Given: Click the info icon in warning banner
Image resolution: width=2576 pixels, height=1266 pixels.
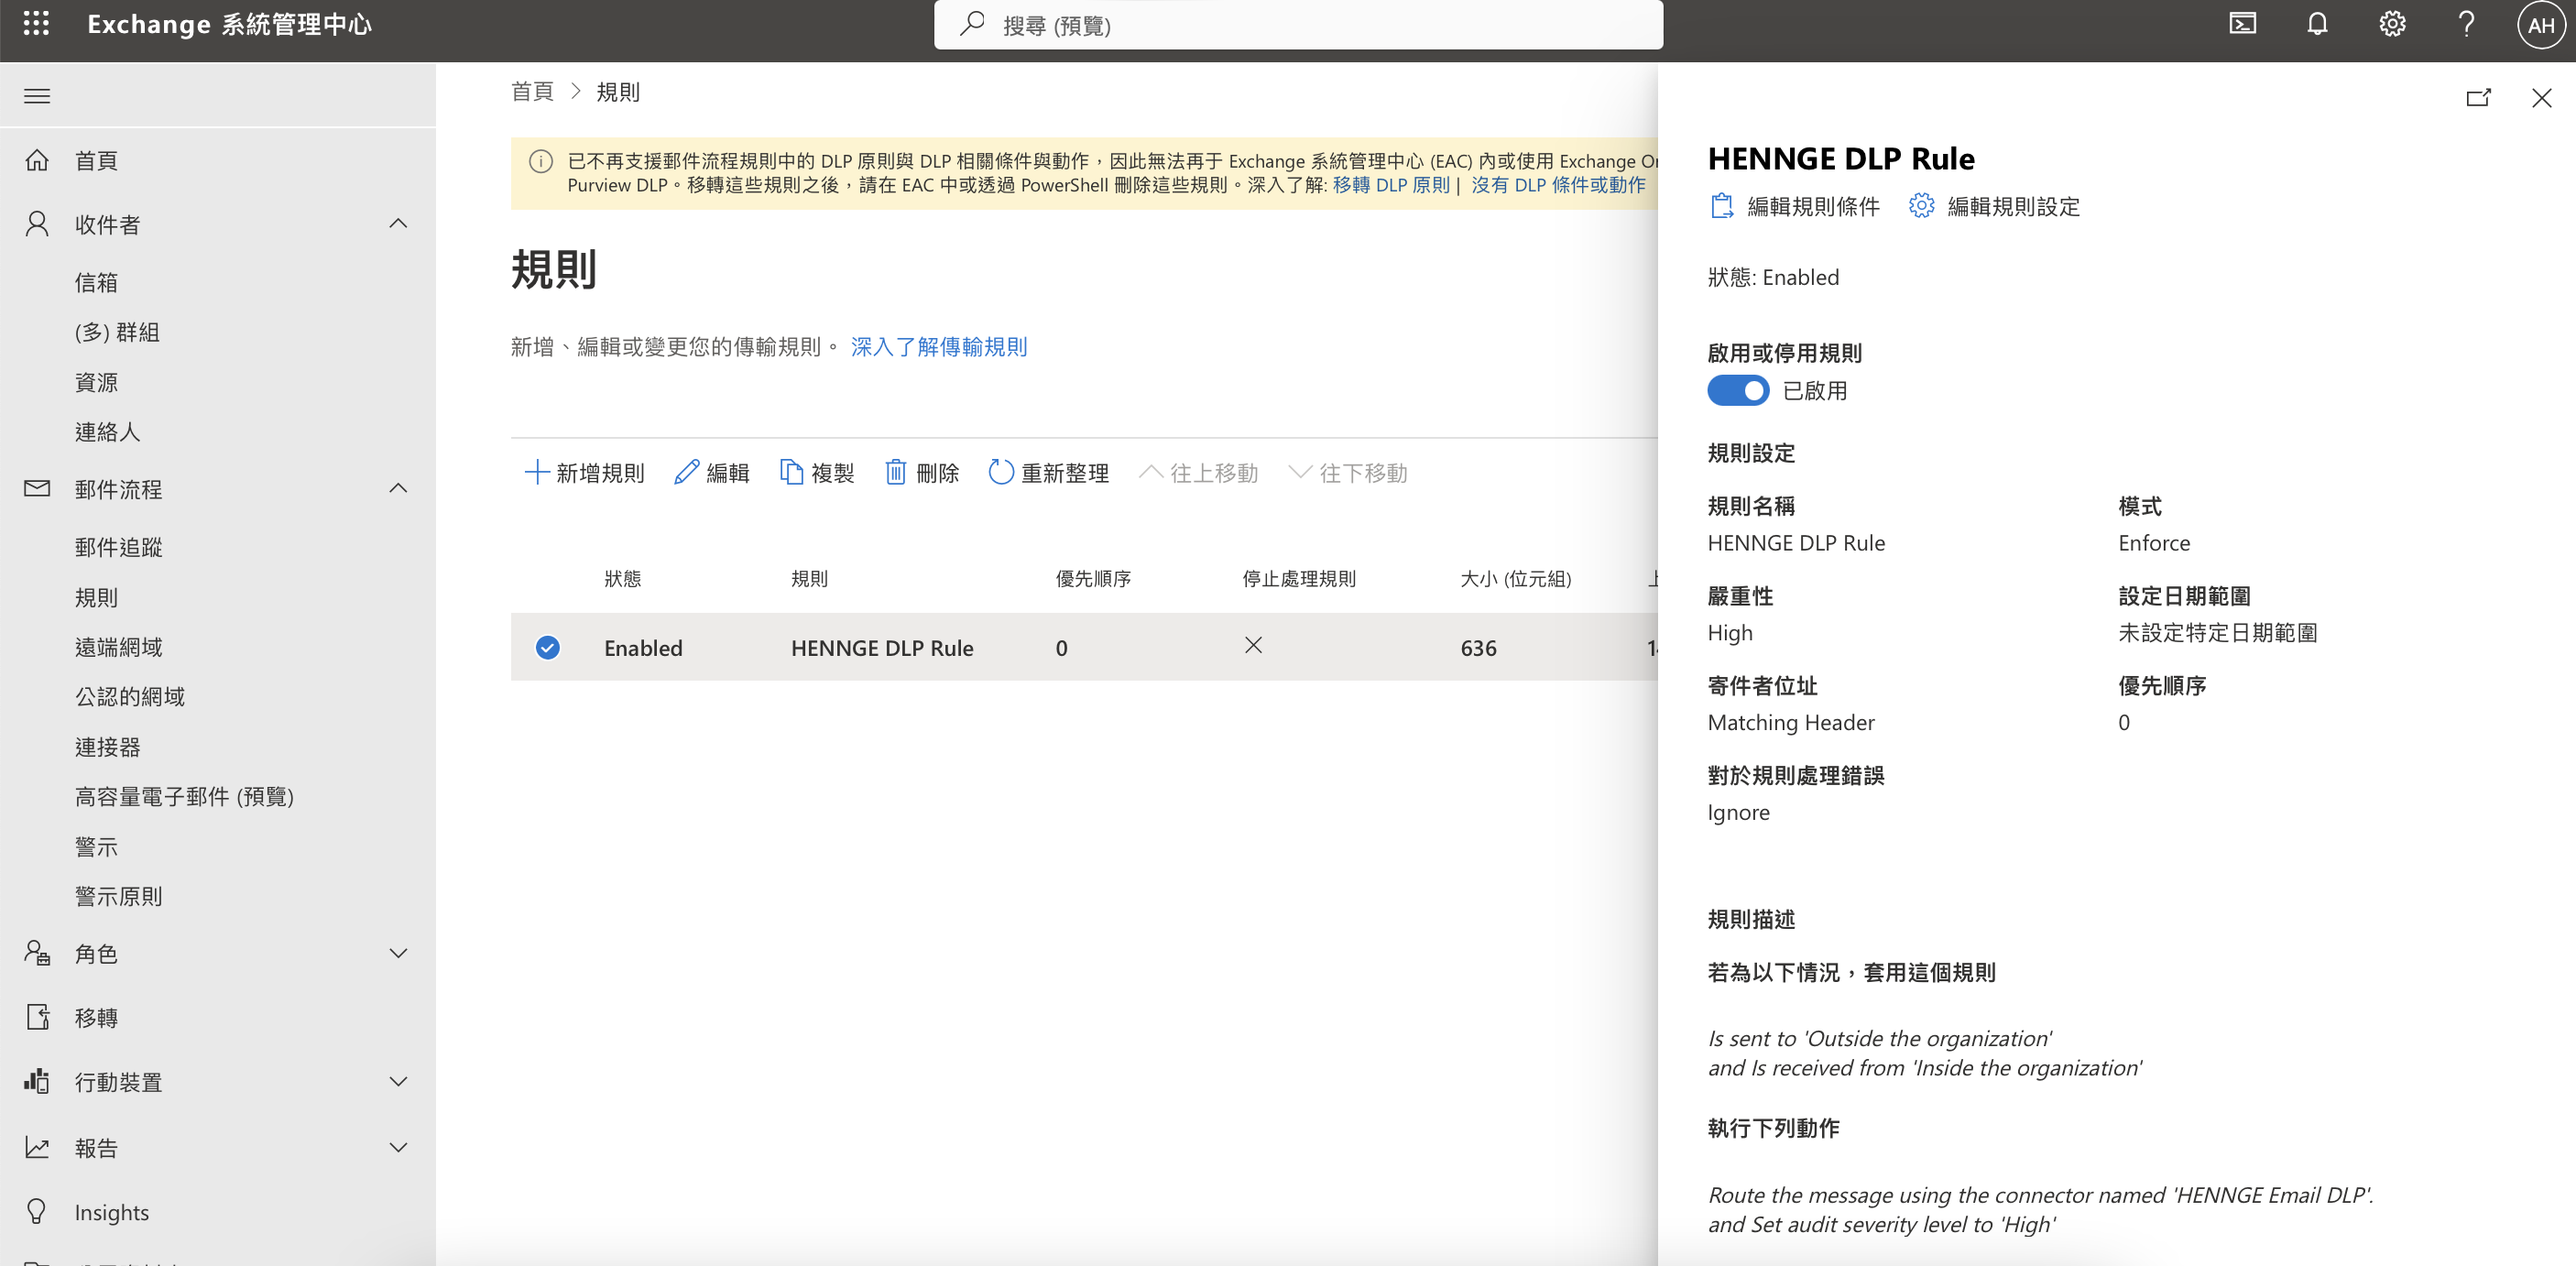Looking at the screenshot, I should tap(541, 162).
